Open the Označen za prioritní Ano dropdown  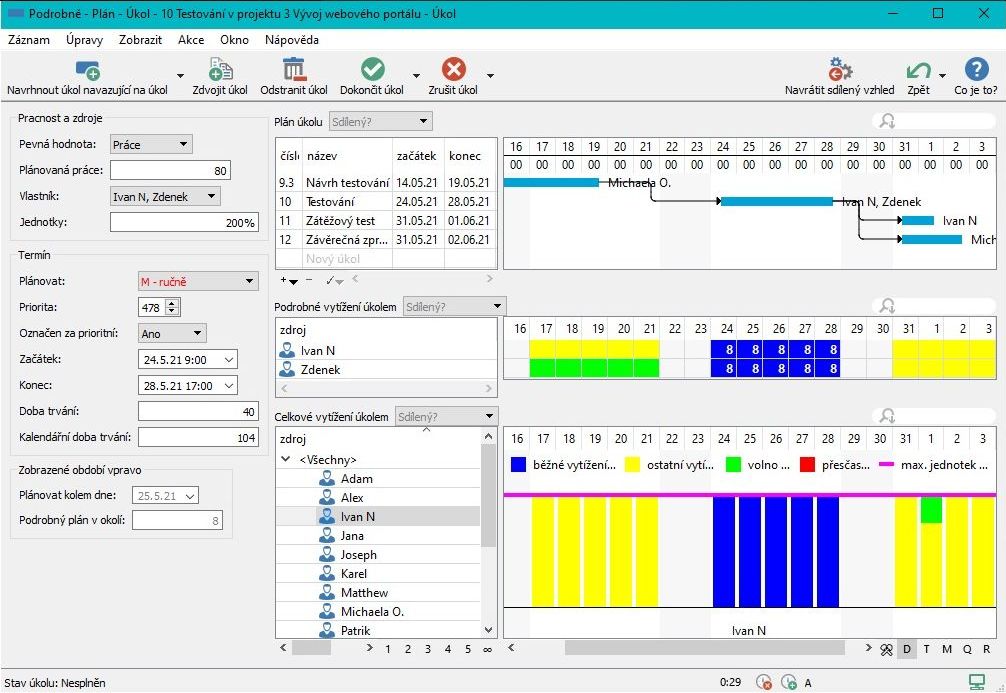click(173, 333)
